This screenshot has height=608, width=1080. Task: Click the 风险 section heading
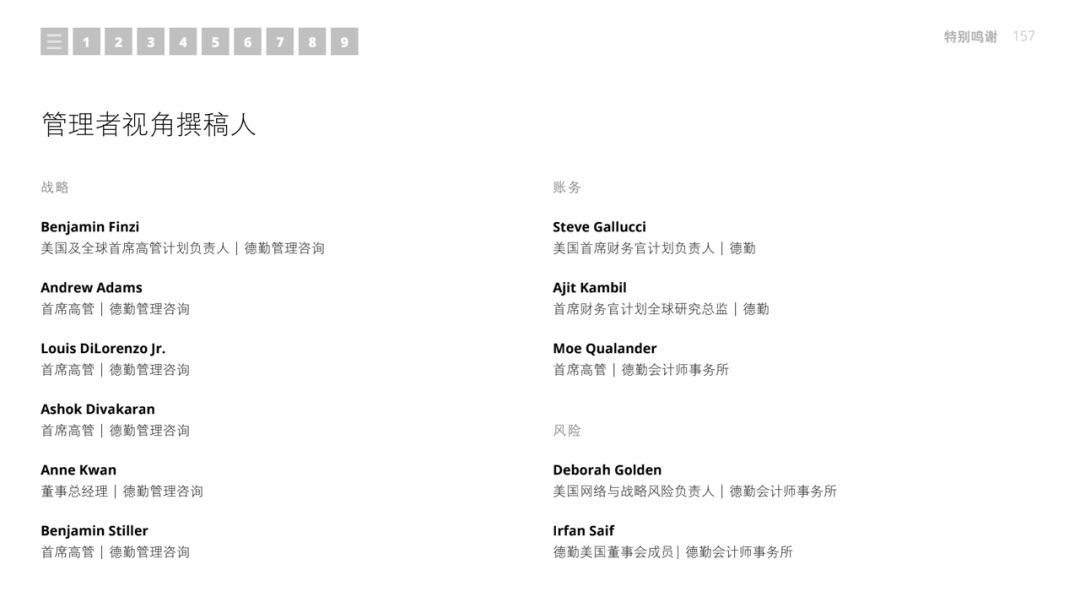coord(566,430)
